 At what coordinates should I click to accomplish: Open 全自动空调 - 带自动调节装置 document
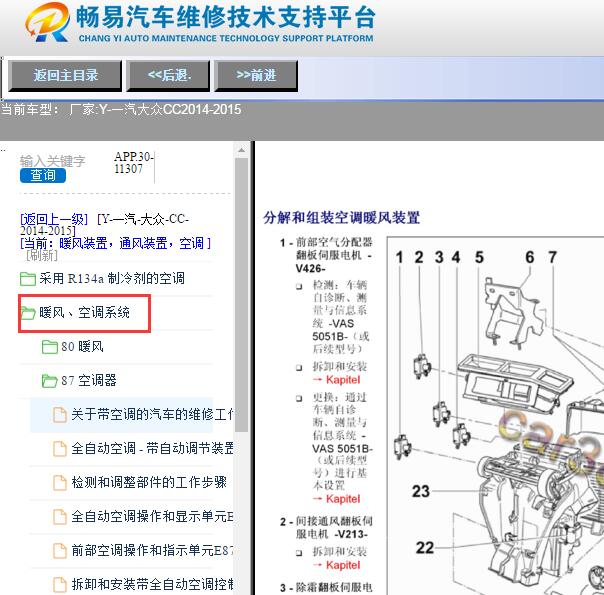[152, 448]
